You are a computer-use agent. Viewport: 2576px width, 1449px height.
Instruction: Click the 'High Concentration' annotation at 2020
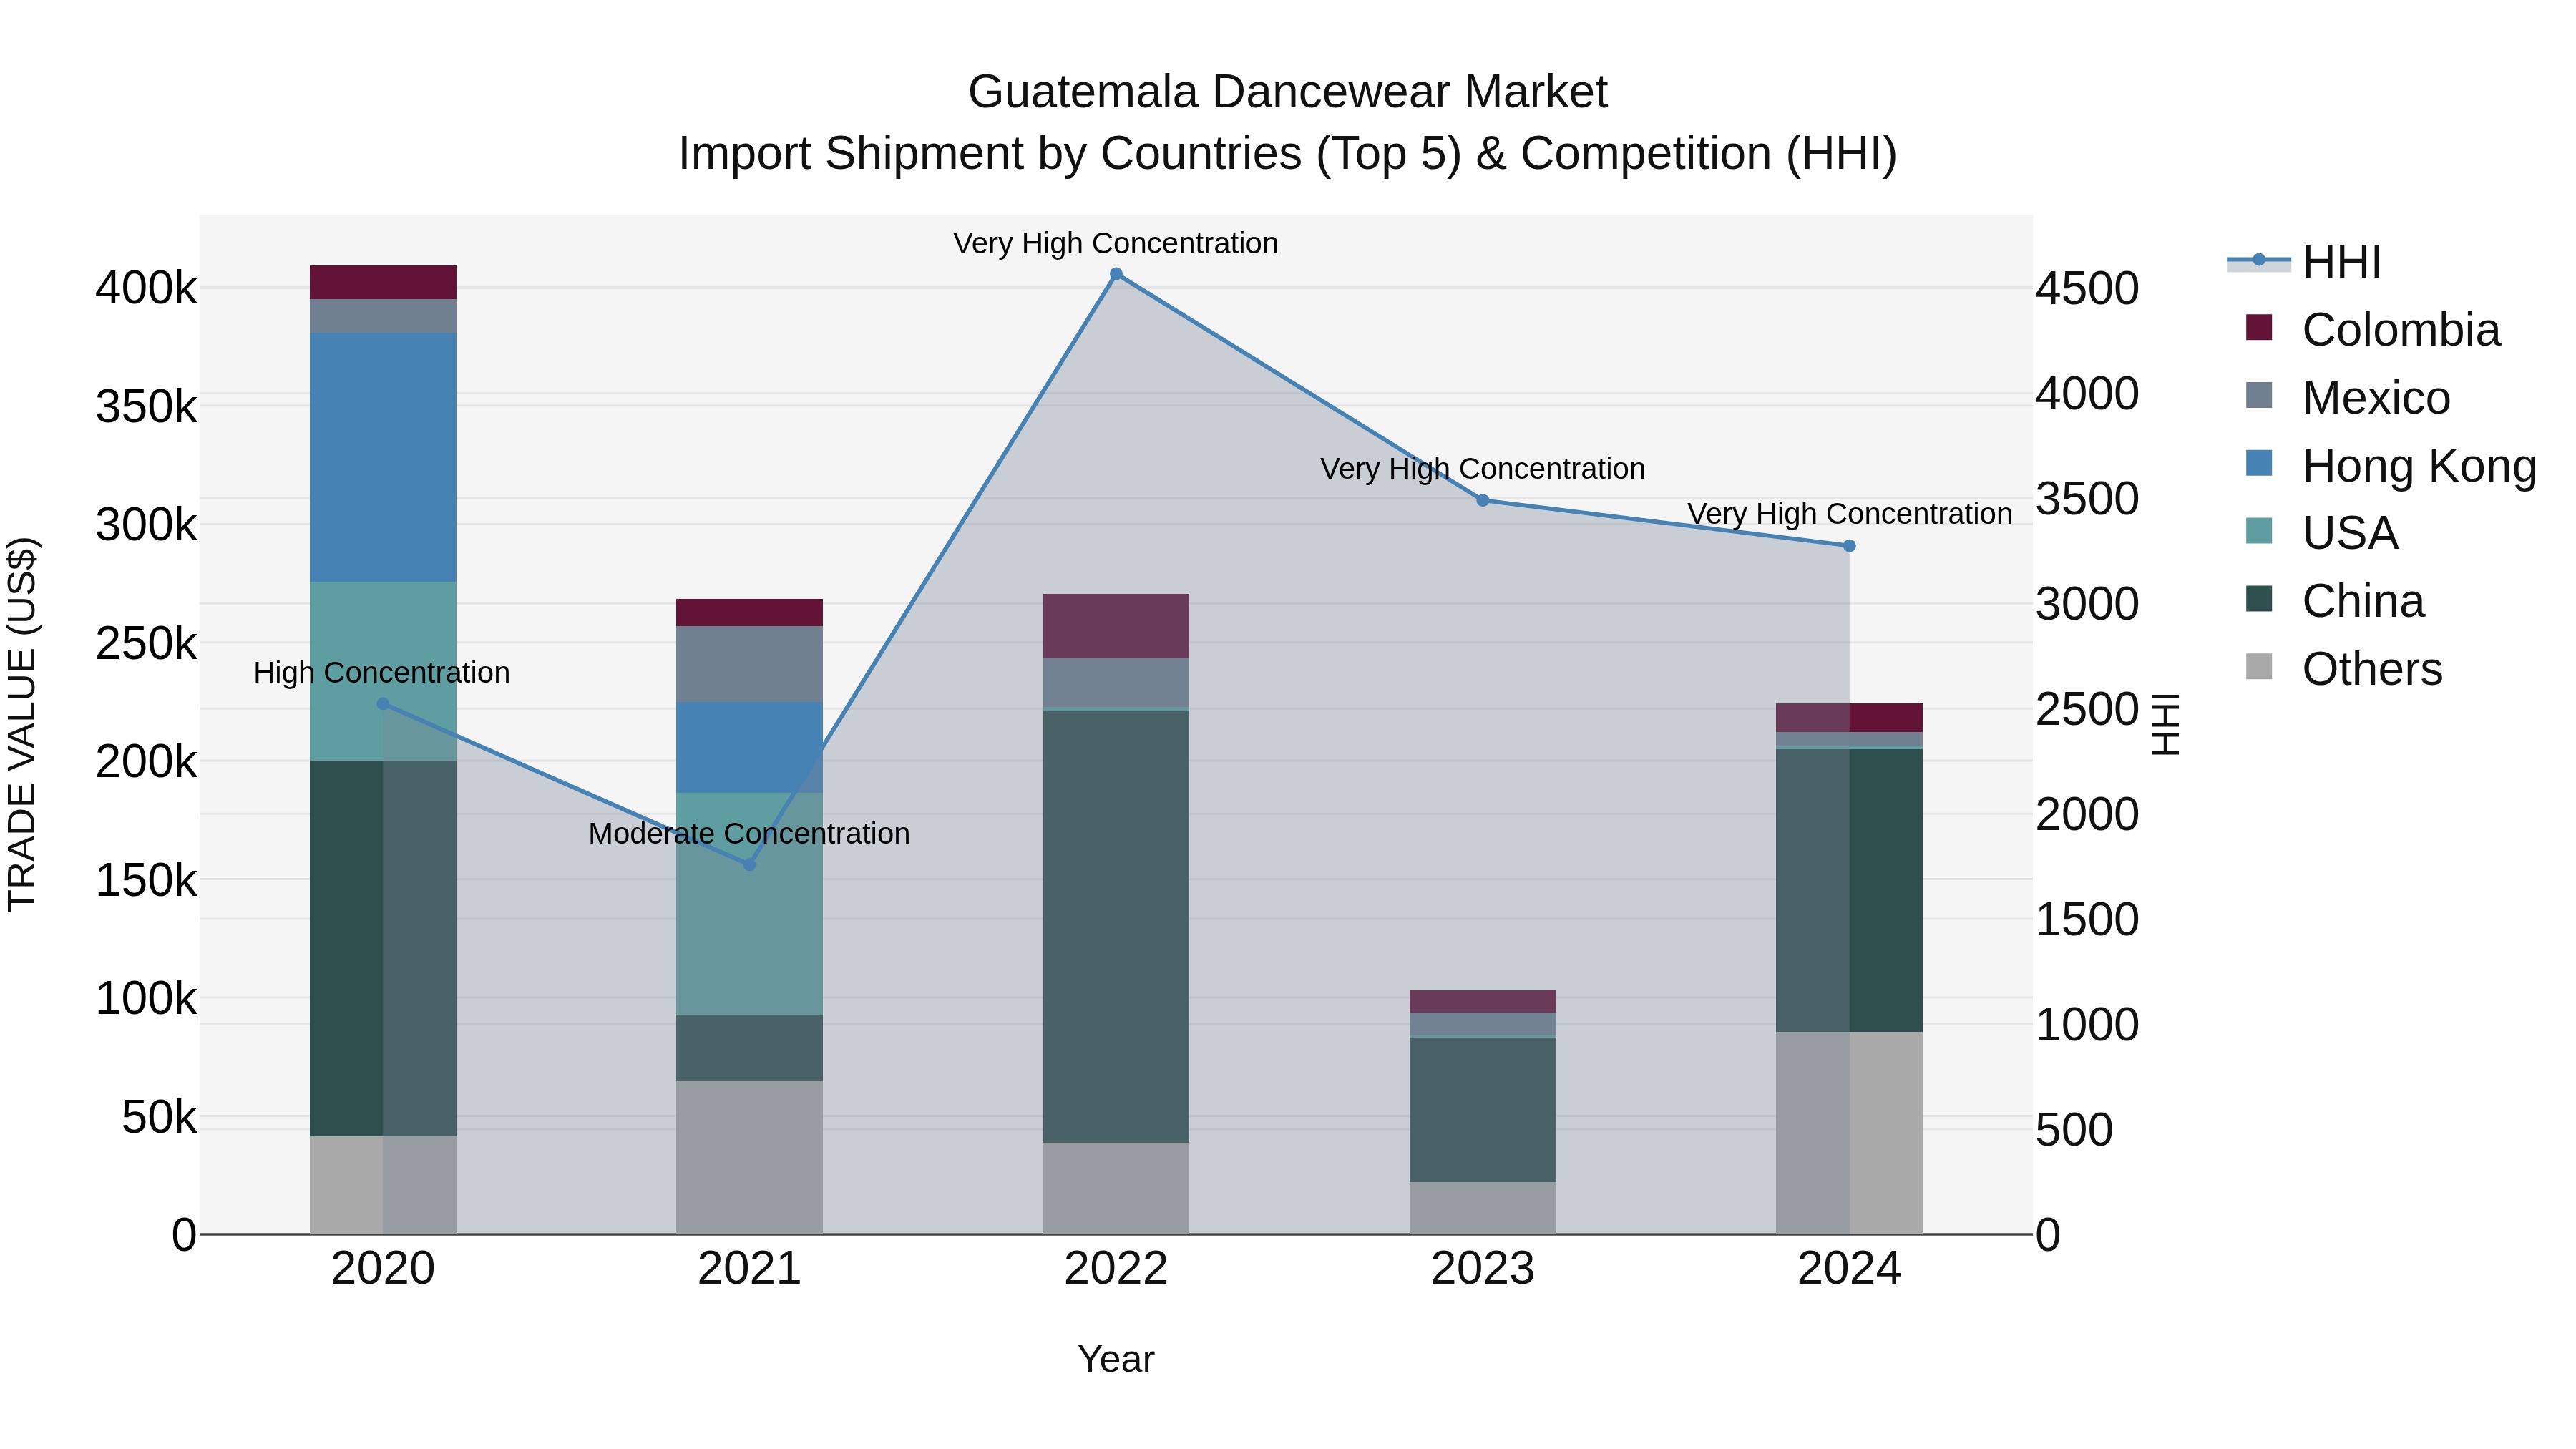pos(382,672)
